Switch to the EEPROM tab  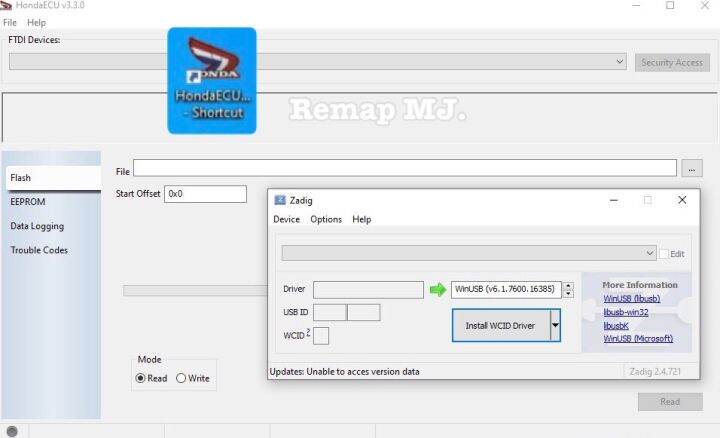coord(28,202)
